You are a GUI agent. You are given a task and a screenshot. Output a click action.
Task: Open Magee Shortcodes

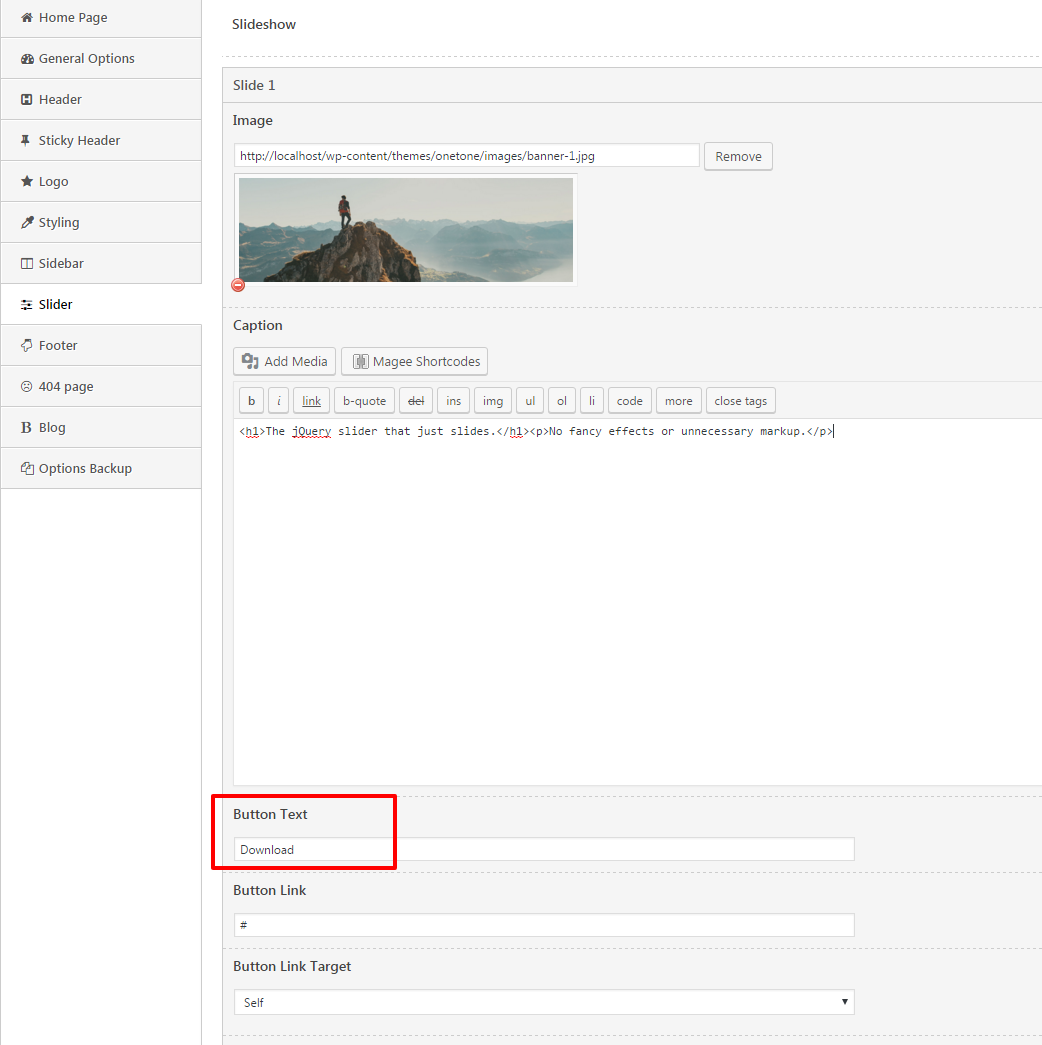415,361
